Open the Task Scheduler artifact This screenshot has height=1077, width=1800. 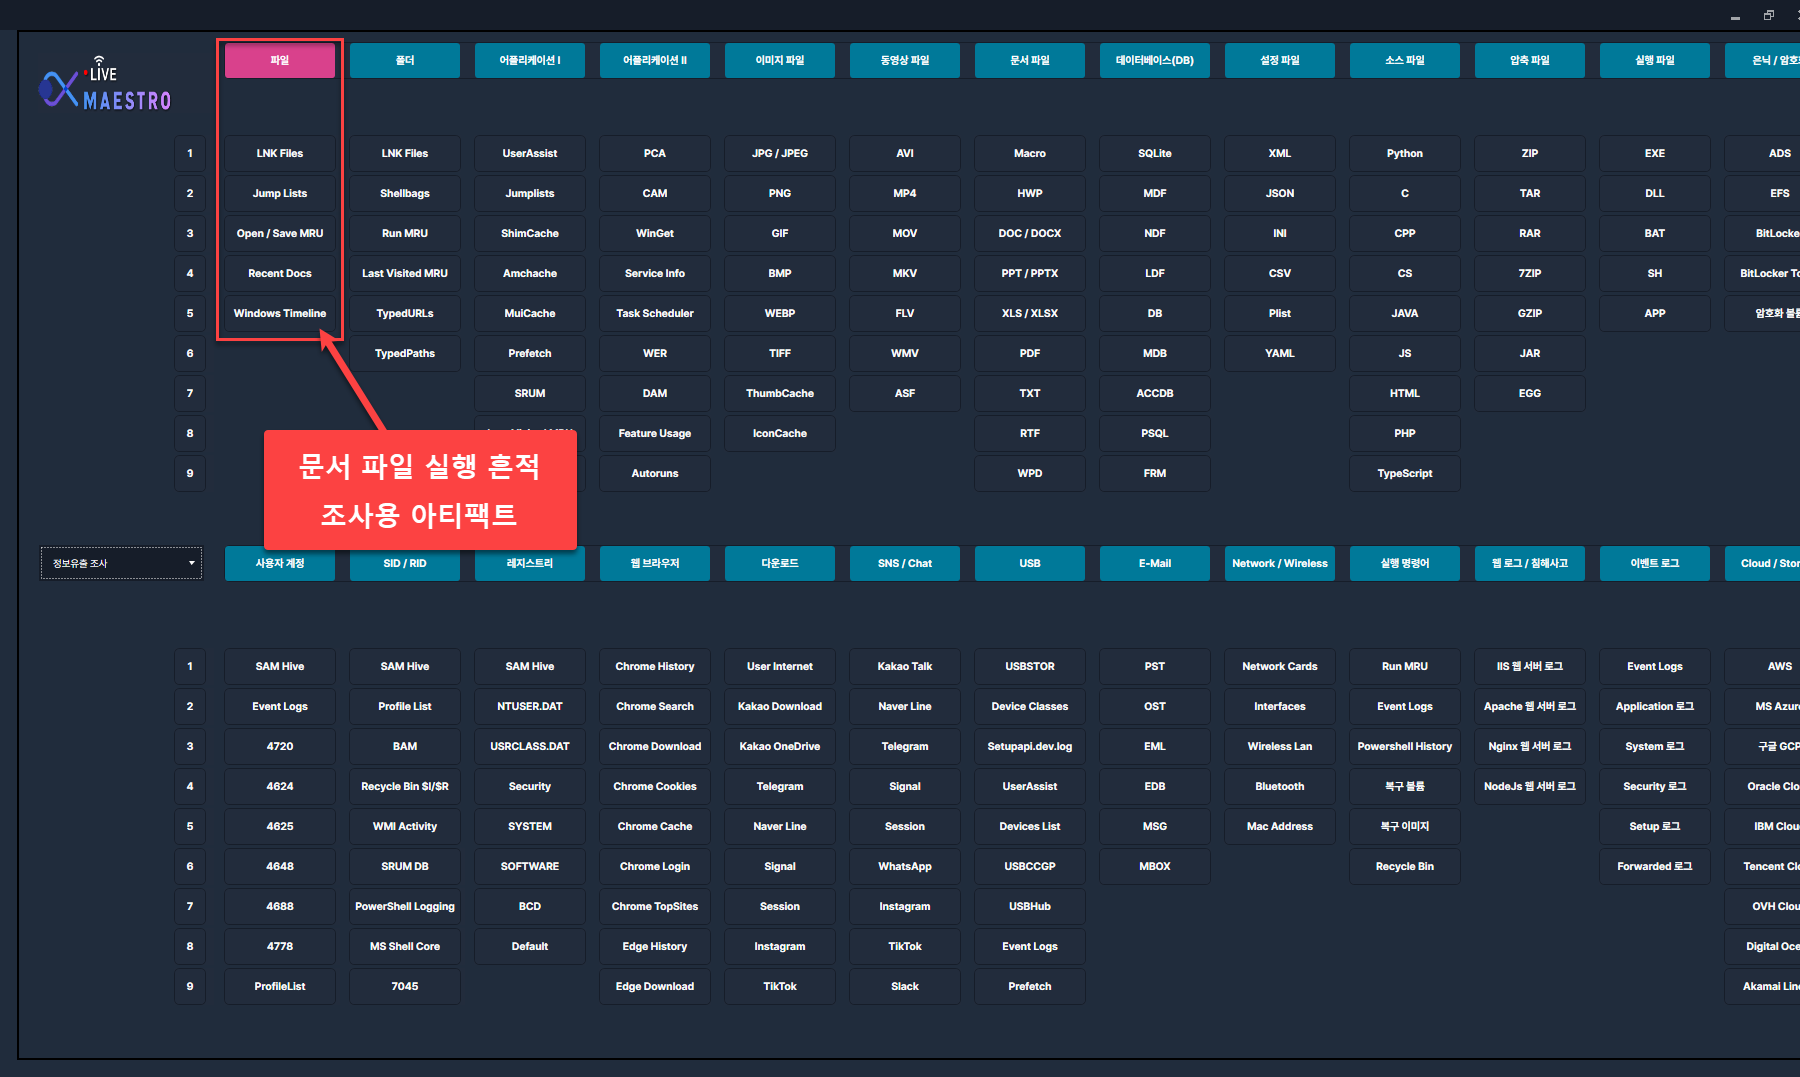tap(655, 313)
